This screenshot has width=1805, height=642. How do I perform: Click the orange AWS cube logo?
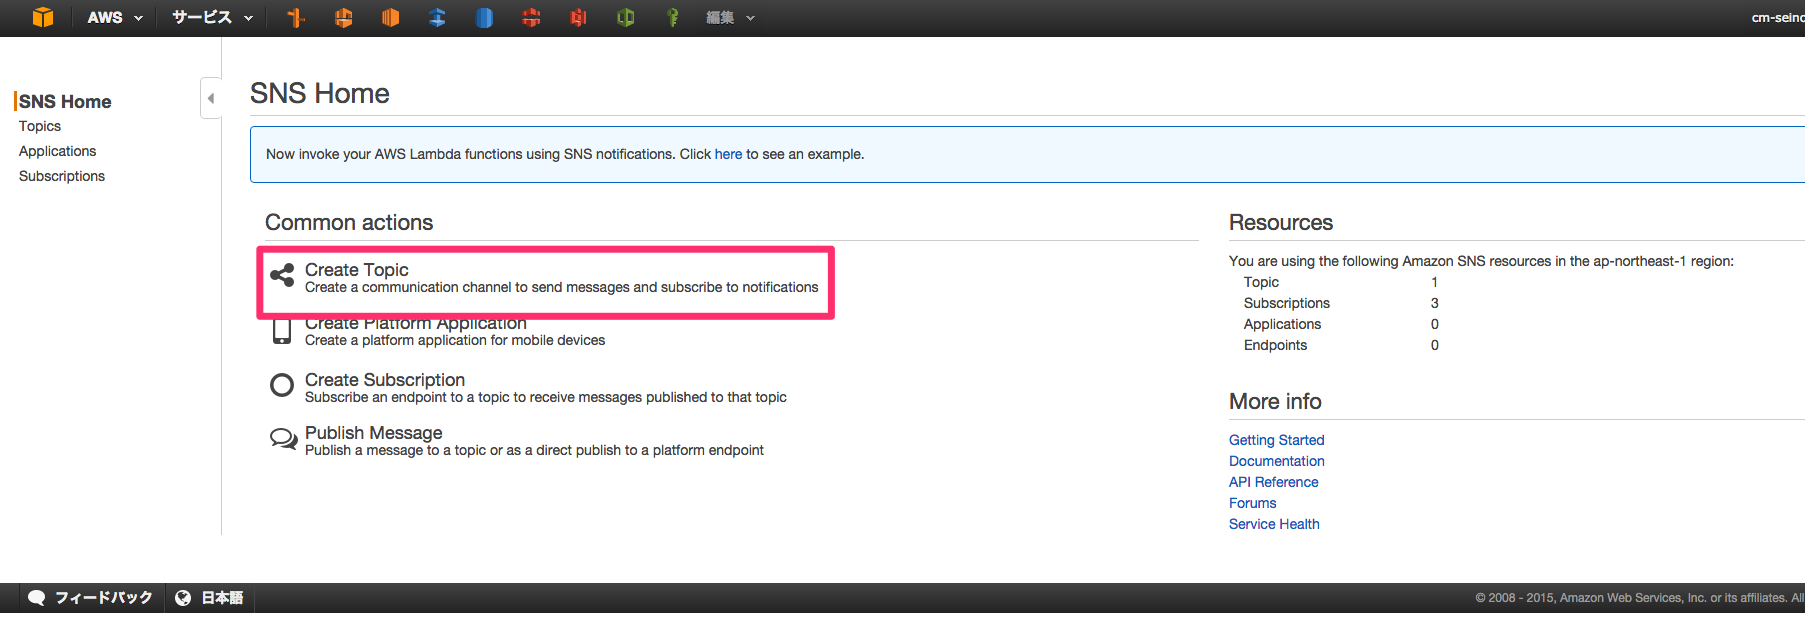tap(42, 17)
